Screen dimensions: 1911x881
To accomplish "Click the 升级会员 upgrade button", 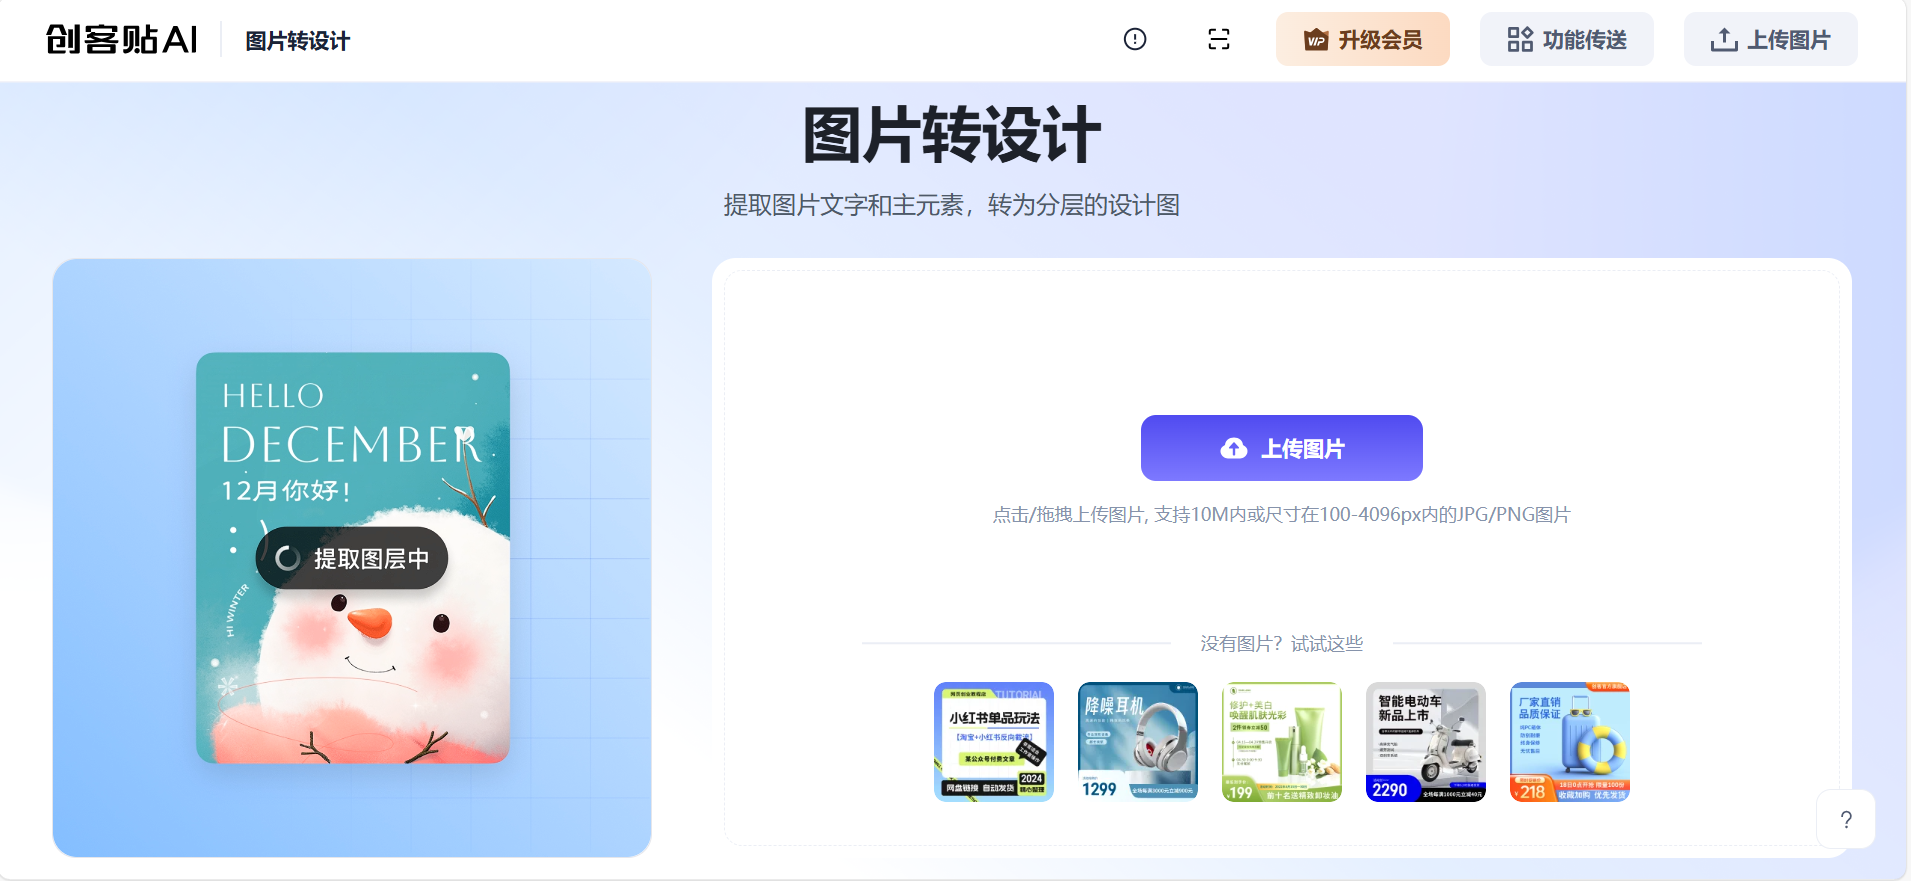I will pos(1363,40).
